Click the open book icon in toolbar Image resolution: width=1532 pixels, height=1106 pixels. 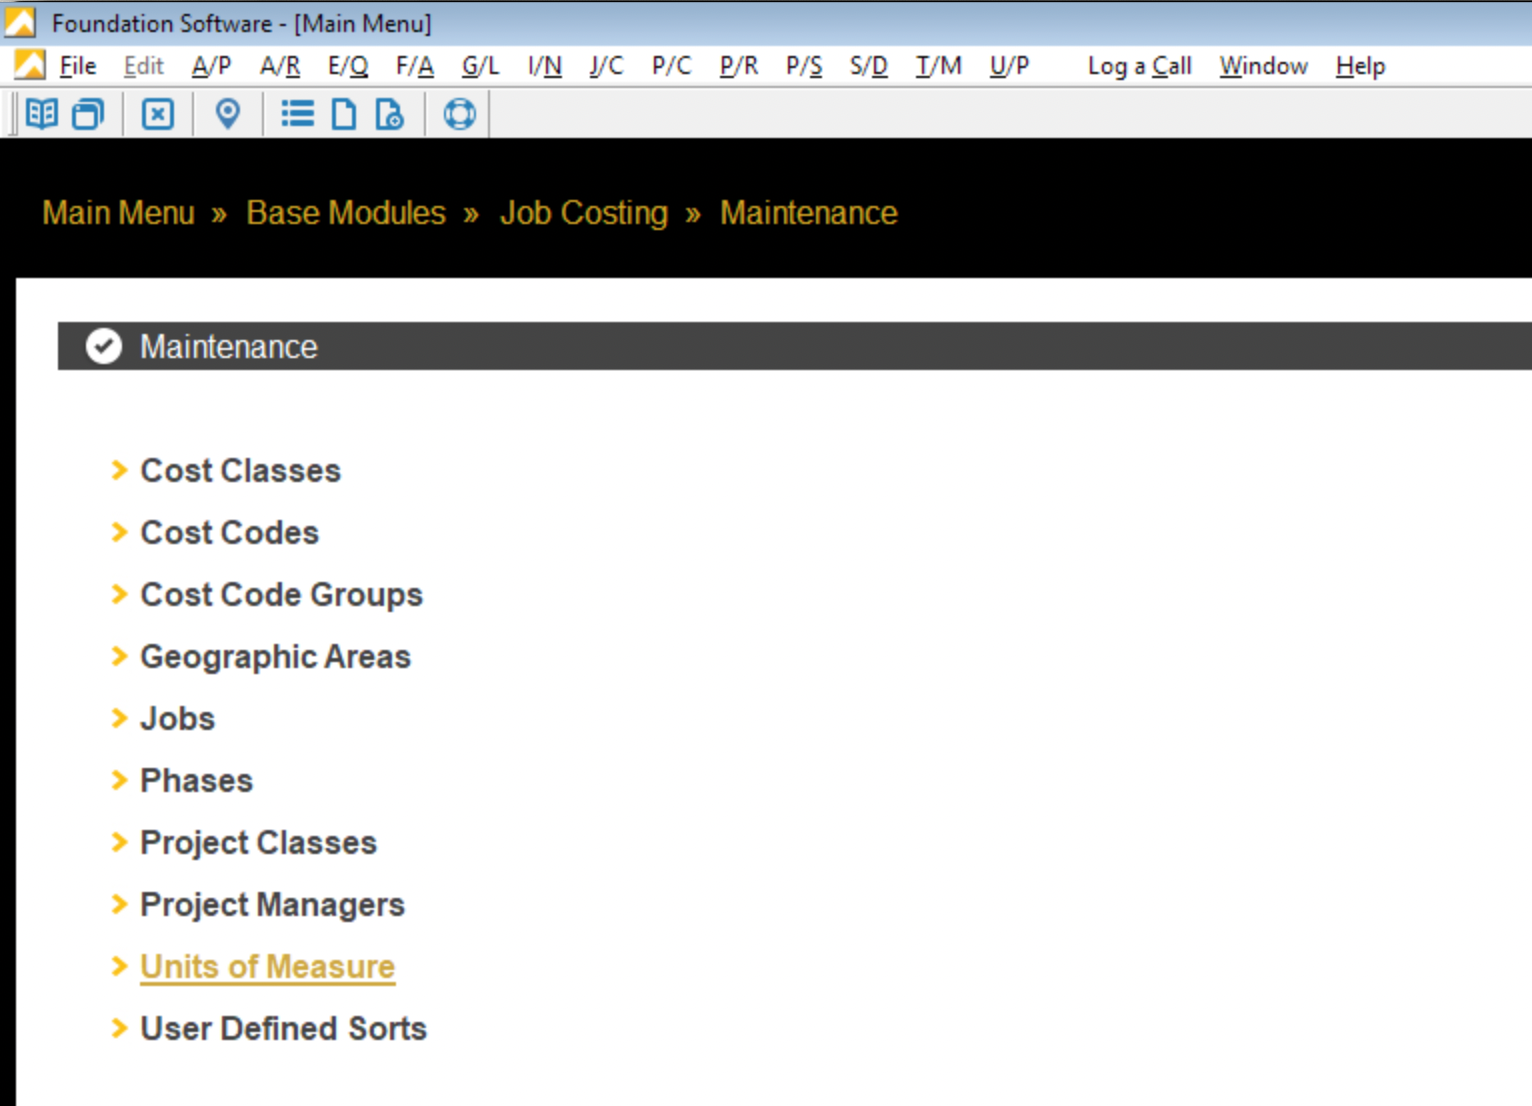42,114
